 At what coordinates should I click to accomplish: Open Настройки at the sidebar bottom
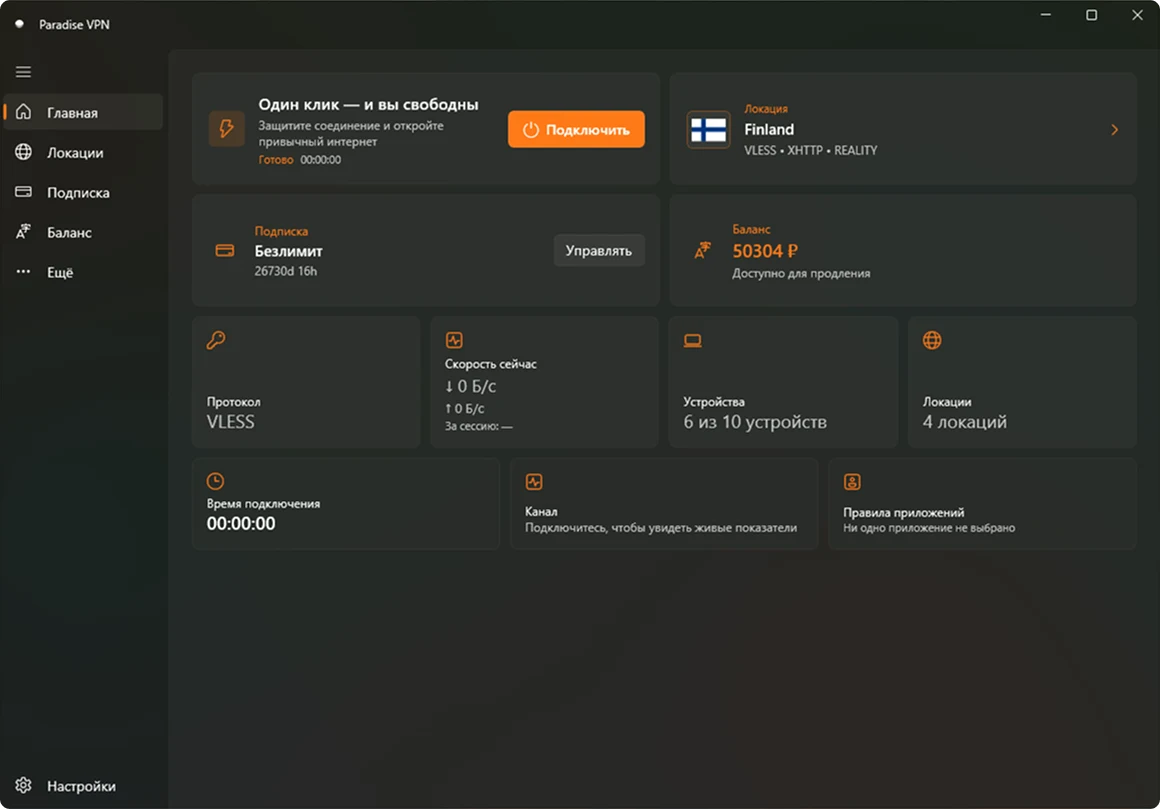click(83, 785)
